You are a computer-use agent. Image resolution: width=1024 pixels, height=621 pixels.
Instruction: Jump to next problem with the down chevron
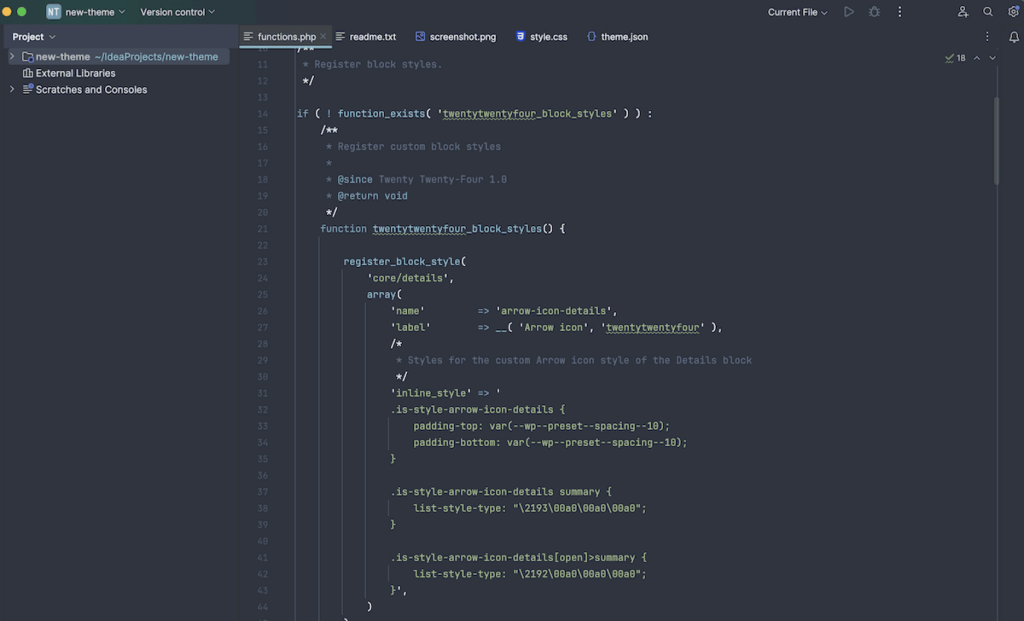(992, 58)
